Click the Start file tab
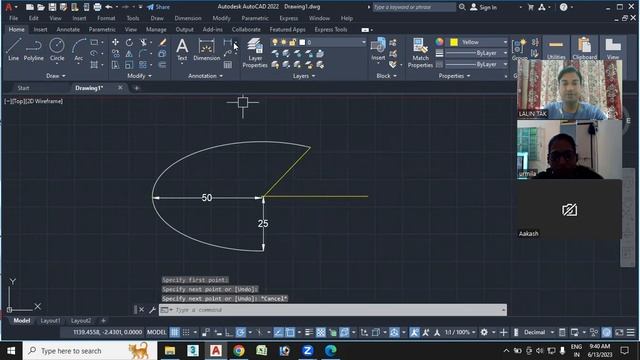Viewport: 640px width, 360px height. pos(23,88)
